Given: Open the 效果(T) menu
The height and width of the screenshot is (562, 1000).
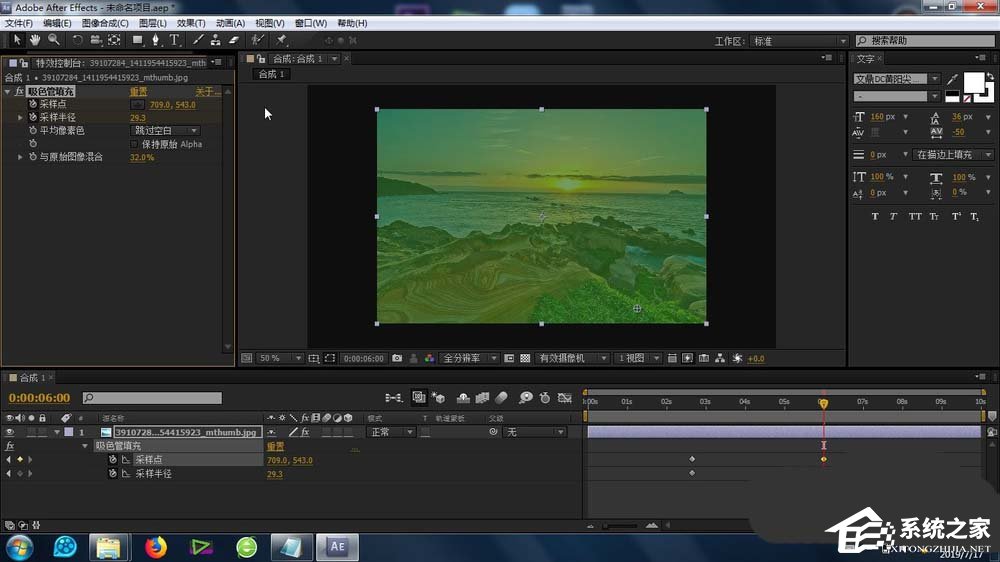Looking at the screenshot, I should [x=191, y=23].
